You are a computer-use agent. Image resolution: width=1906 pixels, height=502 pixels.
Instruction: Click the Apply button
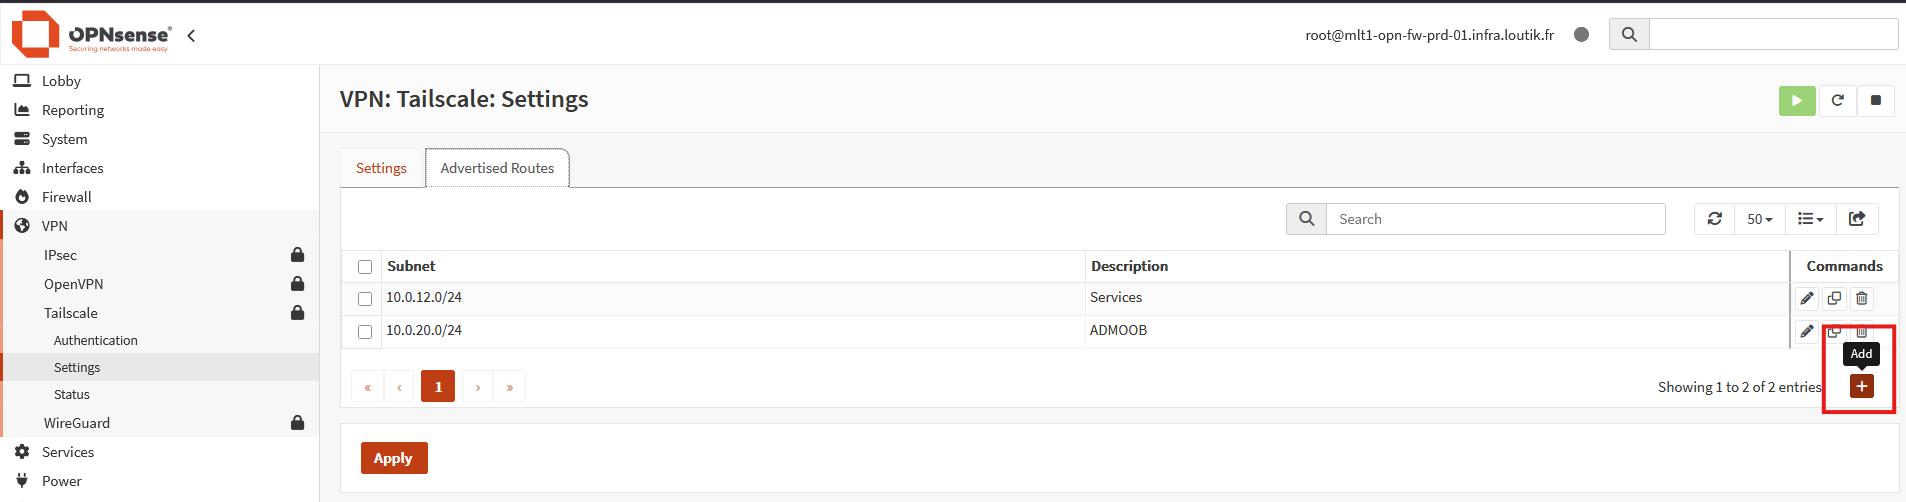(394, 458)
